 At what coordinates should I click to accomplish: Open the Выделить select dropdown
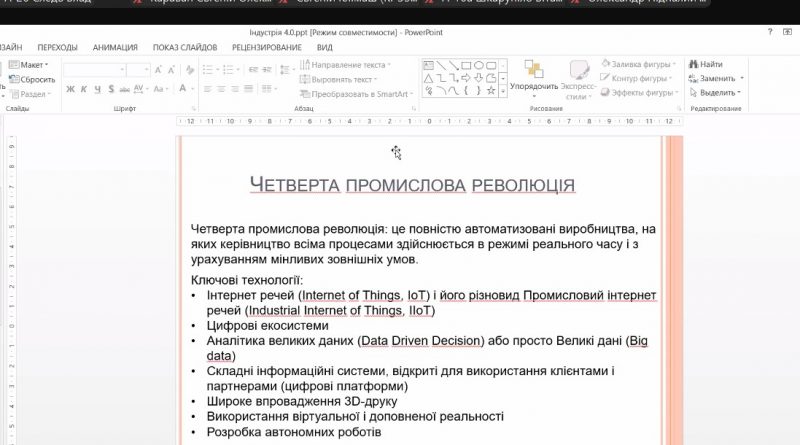coord(715,92)
